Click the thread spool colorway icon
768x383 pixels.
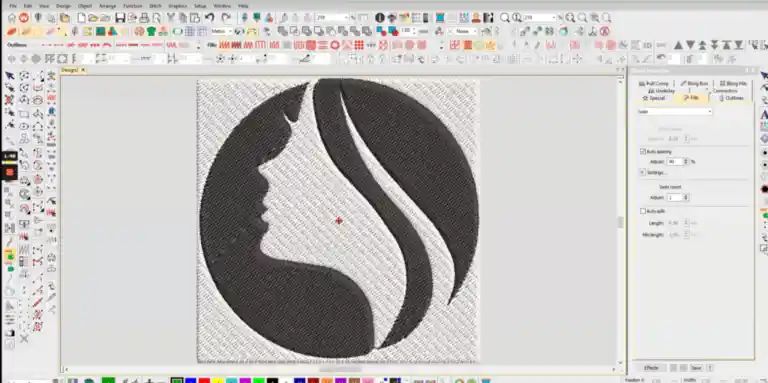440,18
